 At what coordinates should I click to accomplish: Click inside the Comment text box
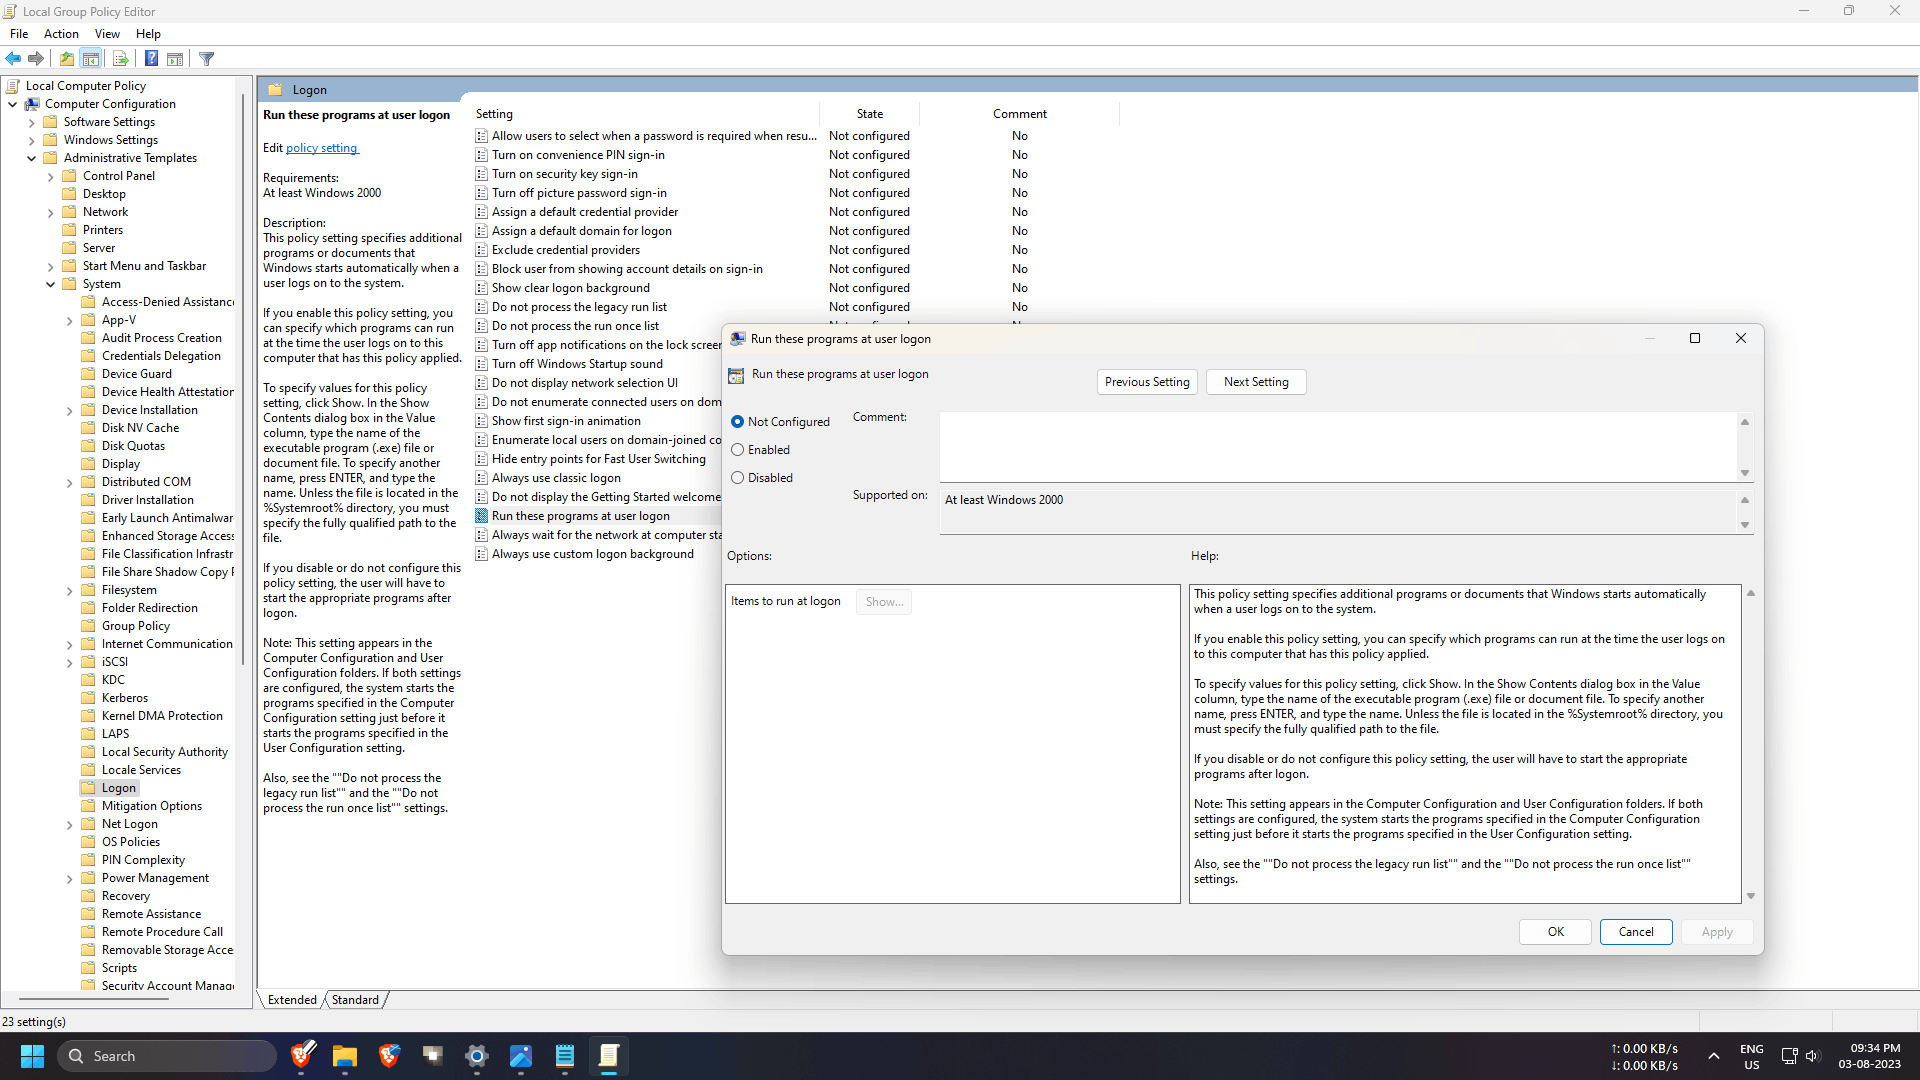1337,447
